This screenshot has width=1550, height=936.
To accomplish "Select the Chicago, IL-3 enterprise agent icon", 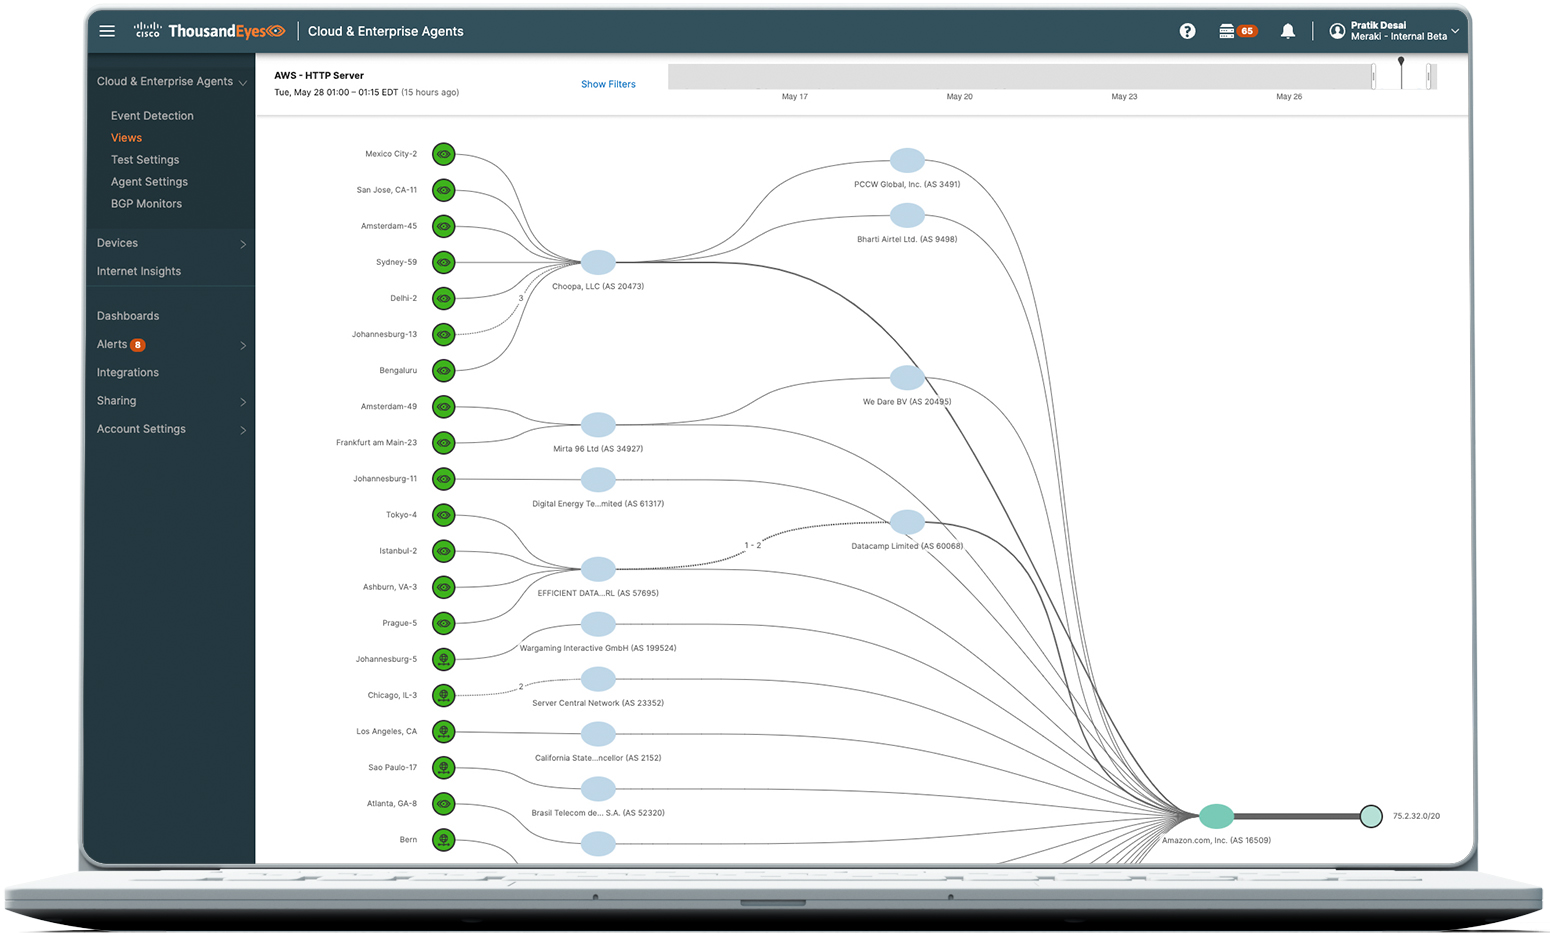I will (x=443, y=695).
